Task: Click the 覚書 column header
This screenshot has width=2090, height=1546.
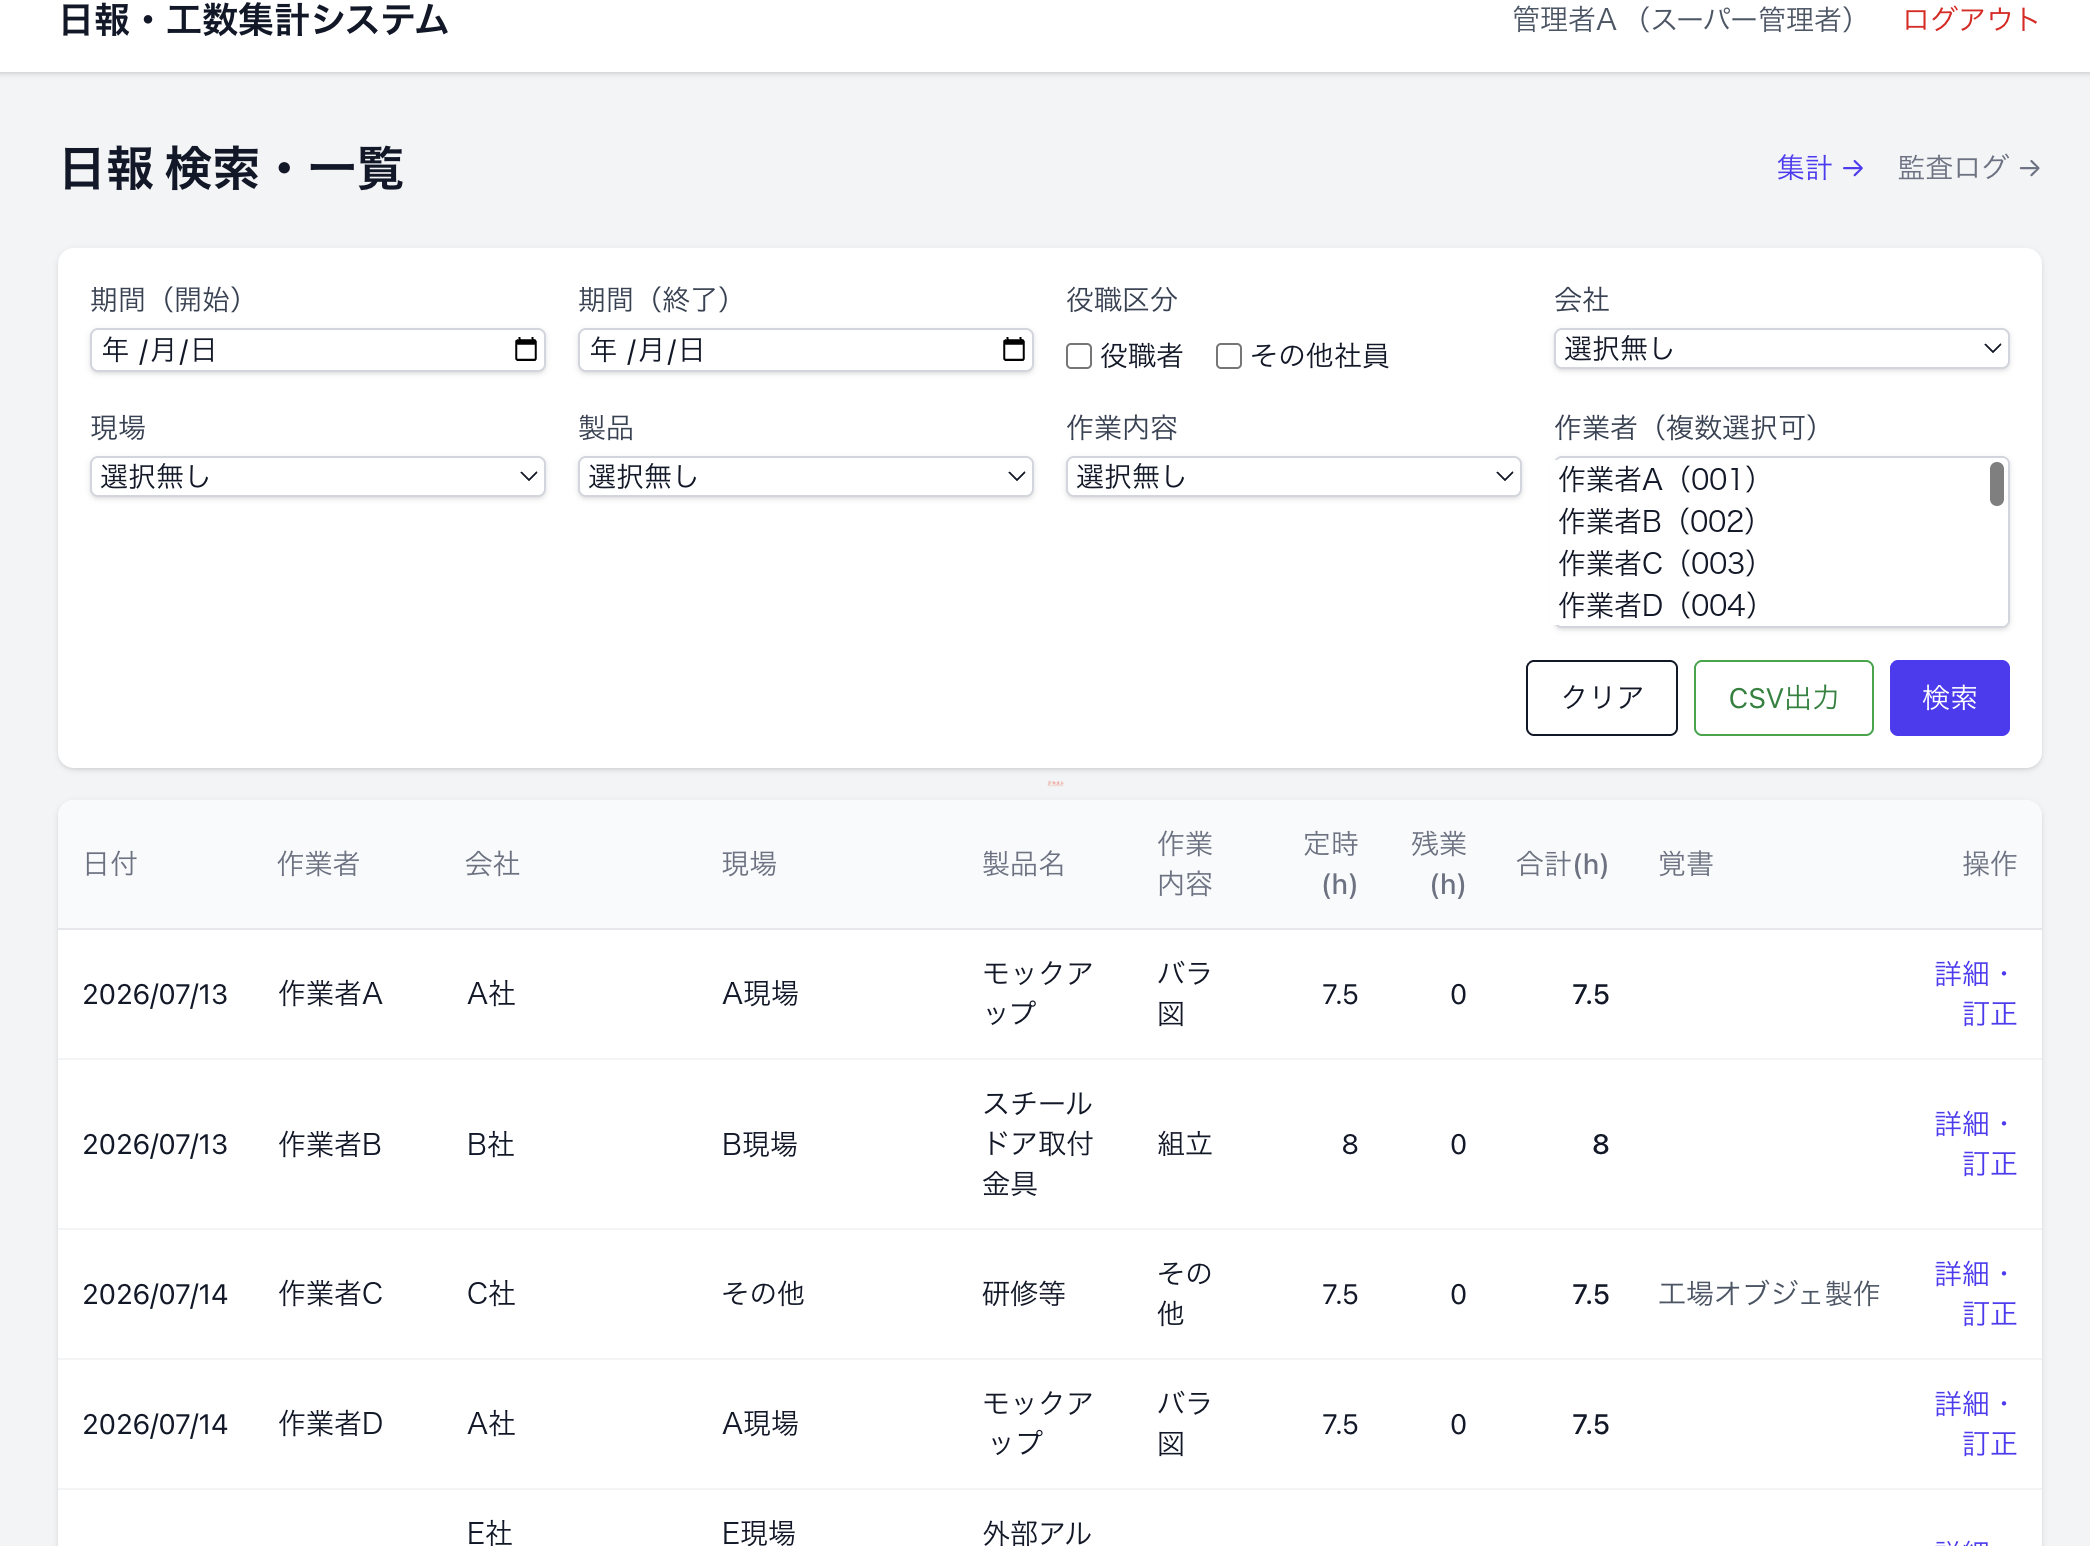Action: click(x=1686, y=864)
